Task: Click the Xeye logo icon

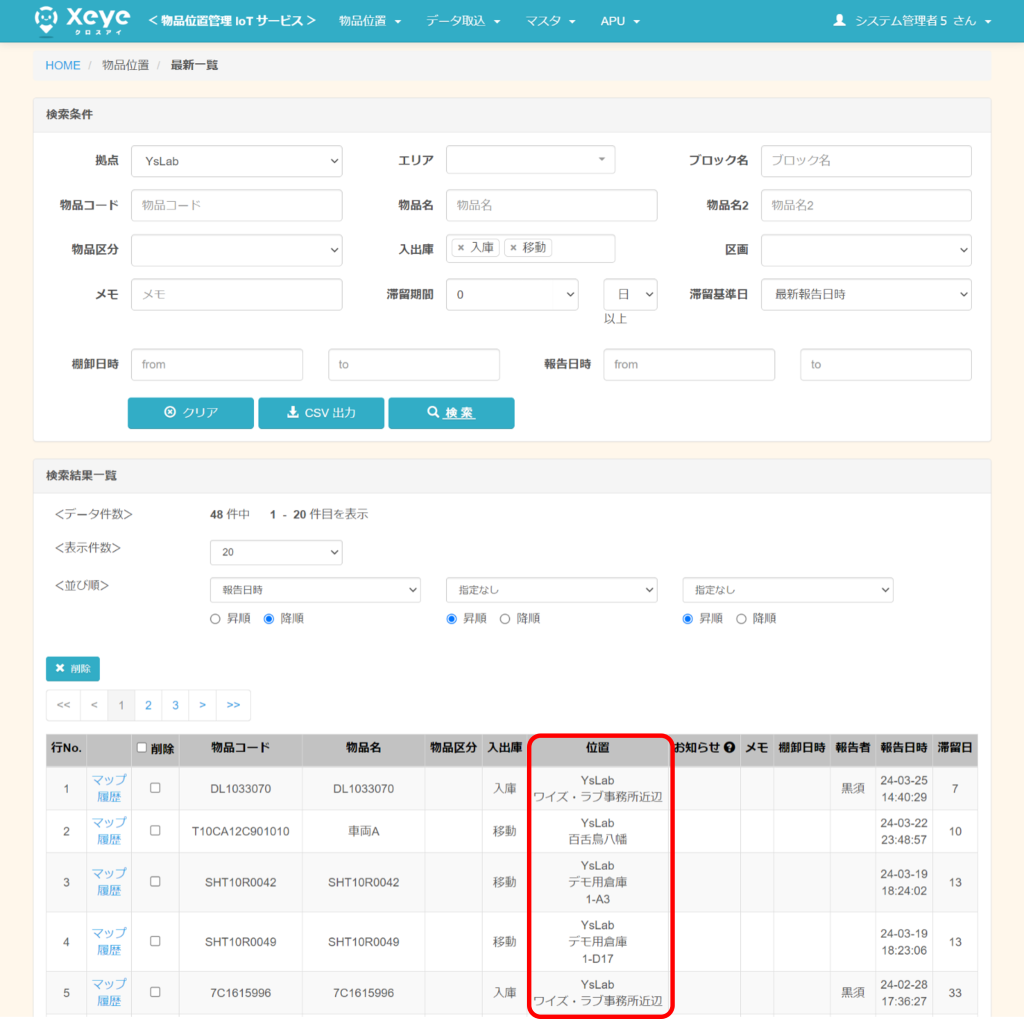Action: pyautogui.click(x=46, y=20)
